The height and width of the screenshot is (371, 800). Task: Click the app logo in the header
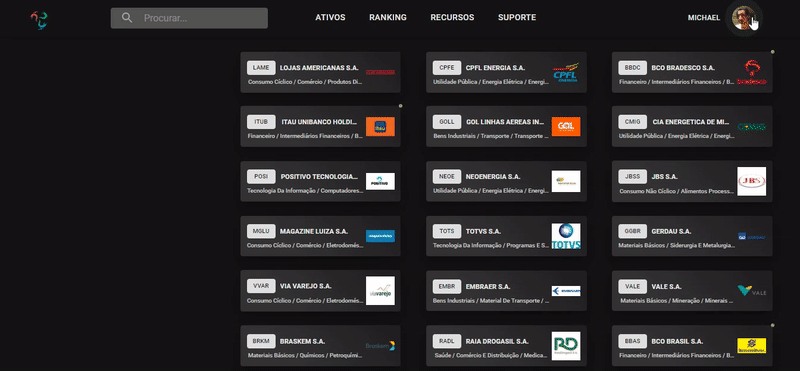(x=39, y=20)
